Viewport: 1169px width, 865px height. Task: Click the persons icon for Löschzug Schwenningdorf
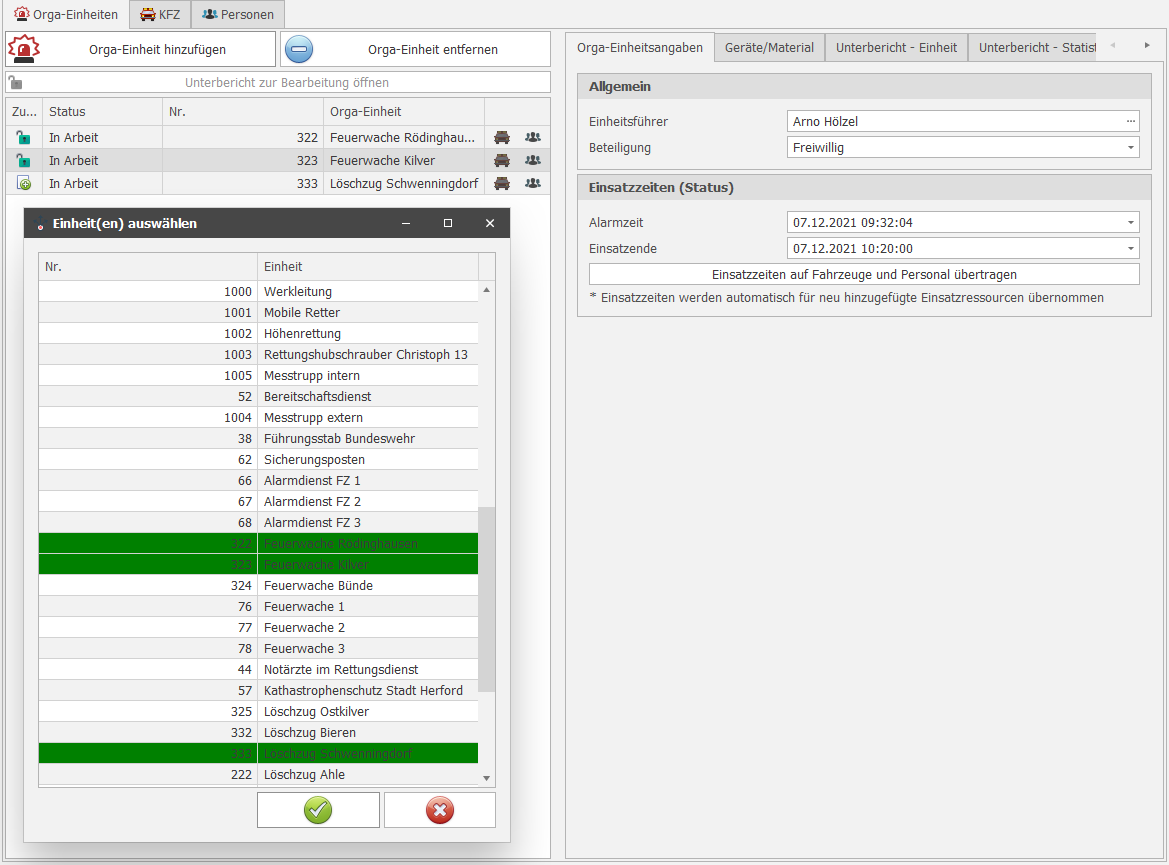coord(533,183)
